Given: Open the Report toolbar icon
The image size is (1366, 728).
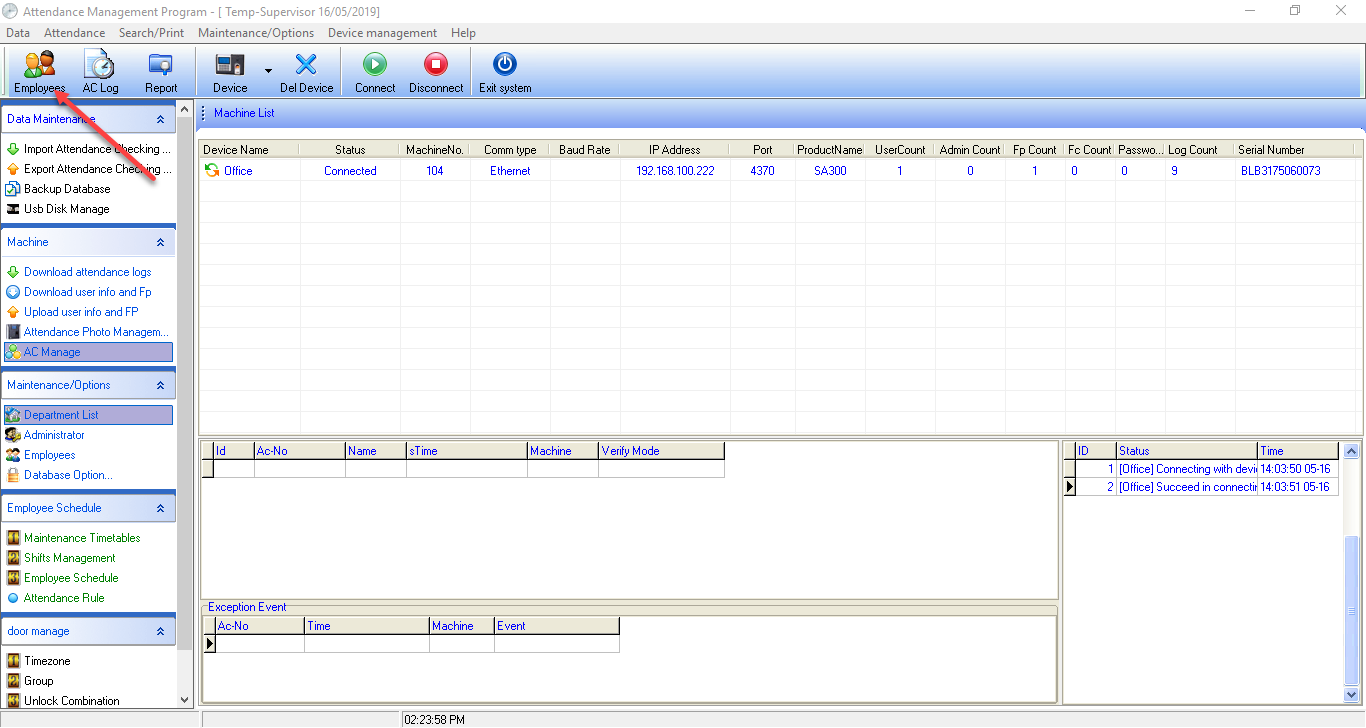Looking at the screenshot, I should [x=160, y=66].
